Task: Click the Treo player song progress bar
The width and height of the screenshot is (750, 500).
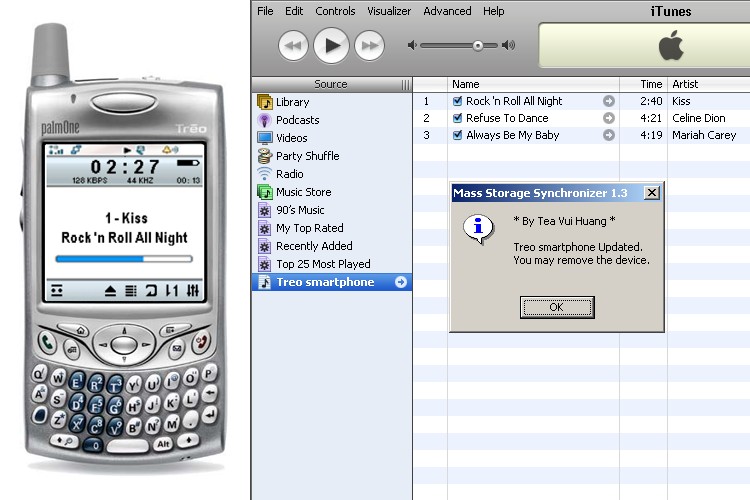Action: pos(124,259)
